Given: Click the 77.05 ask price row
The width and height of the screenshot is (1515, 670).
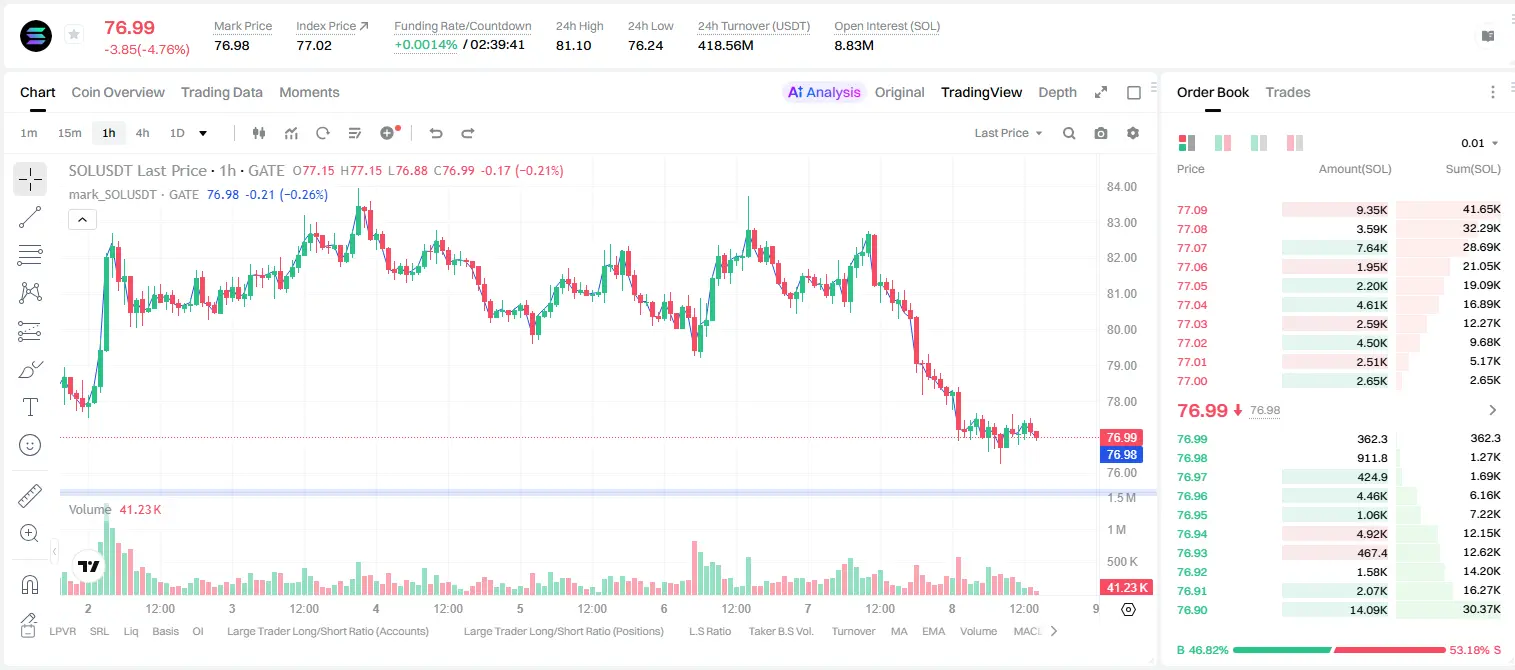Looking at the screenshot, I should (1339, 286).
